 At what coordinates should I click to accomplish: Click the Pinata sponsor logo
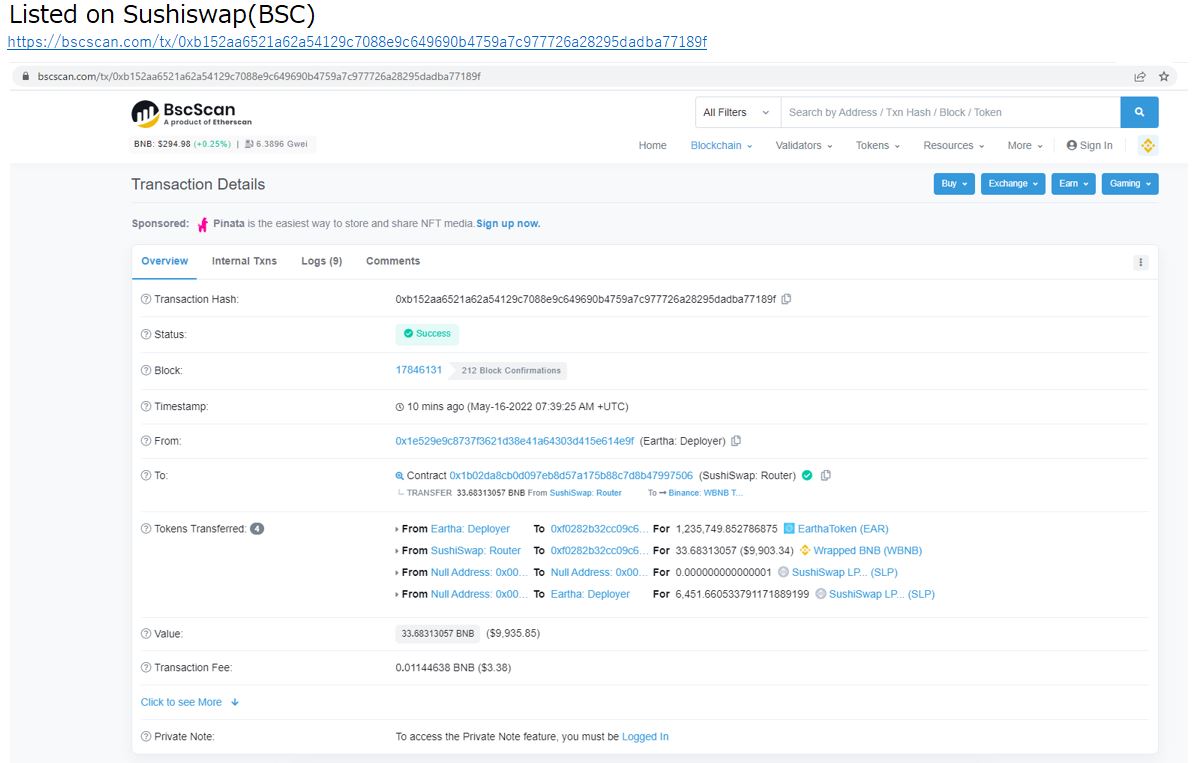click(203, 225)
